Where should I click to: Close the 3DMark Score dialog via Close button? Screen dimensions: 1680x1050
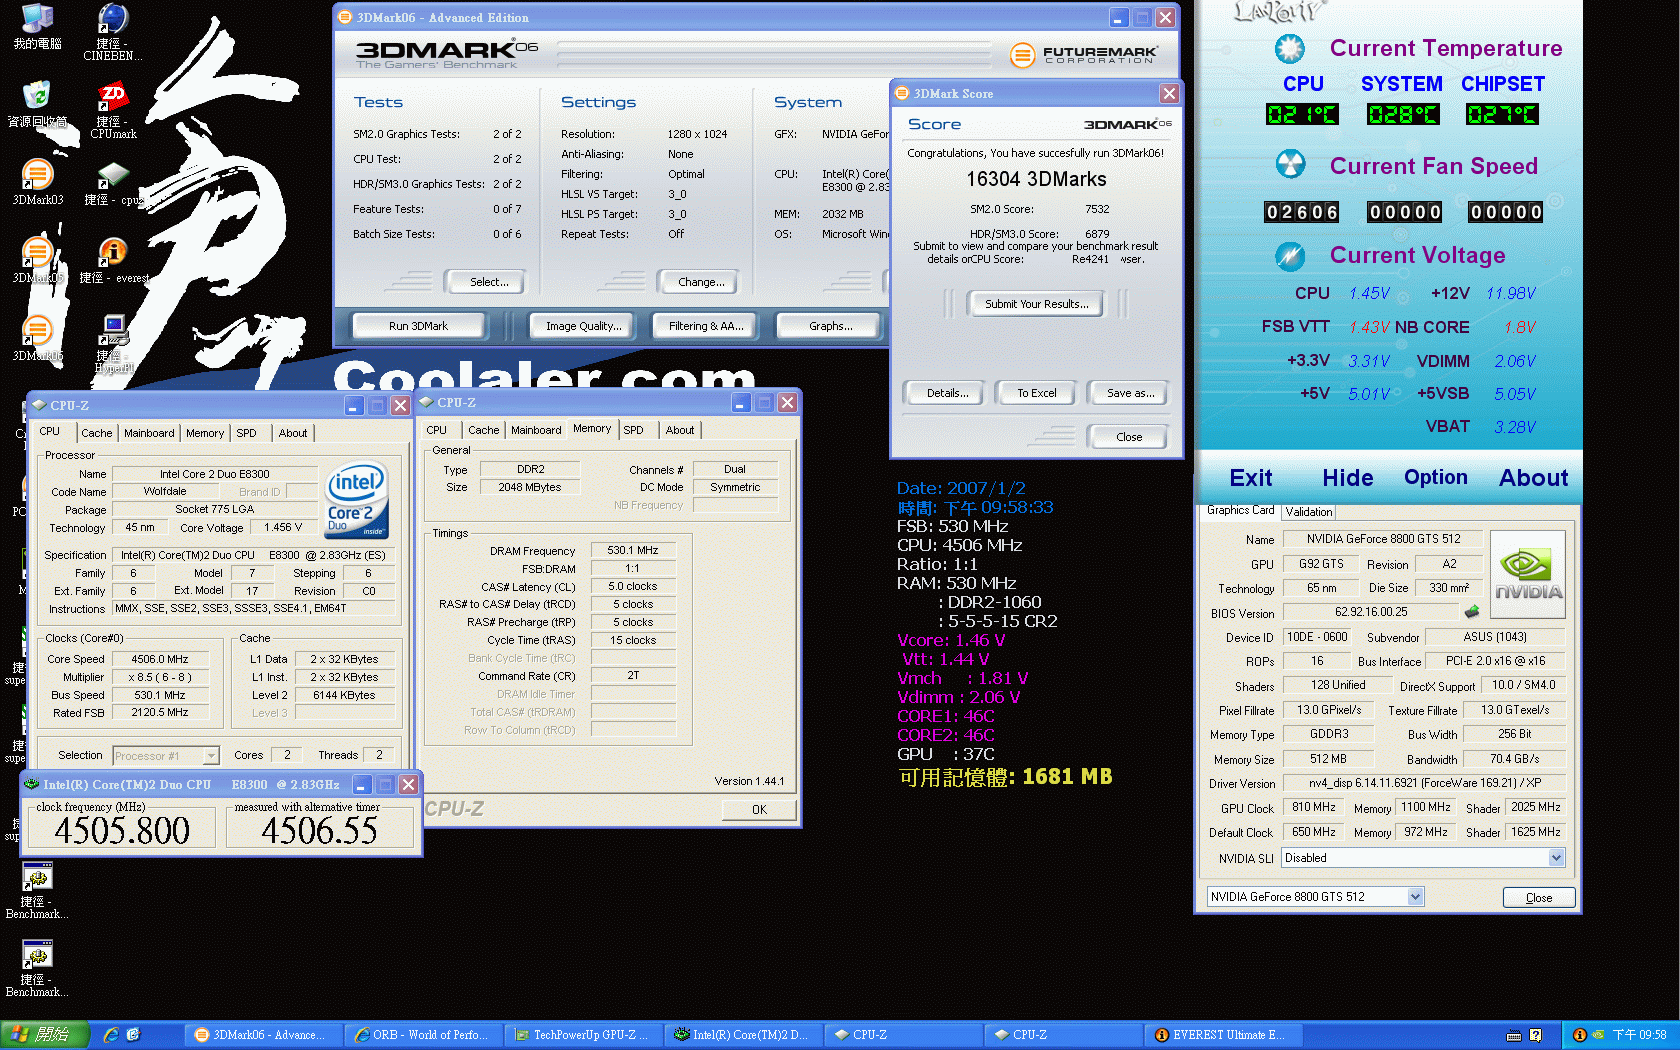pos(1129,437)
